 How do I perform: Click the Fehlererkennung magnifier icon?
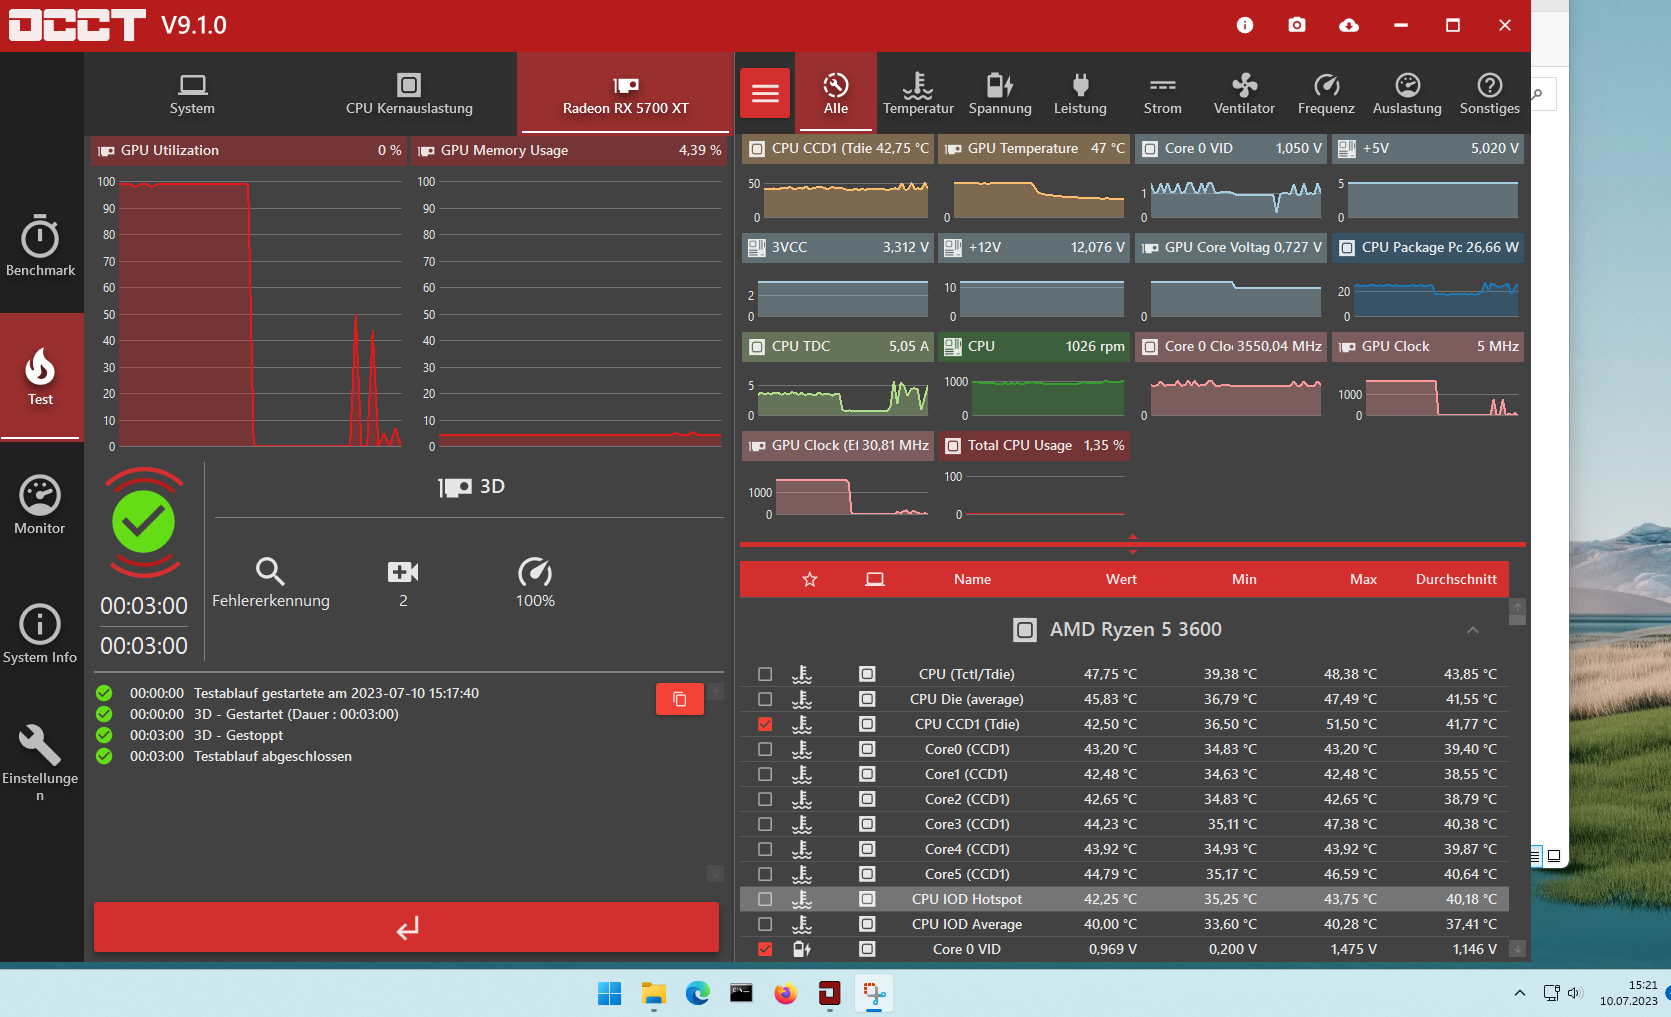[270, 571]
